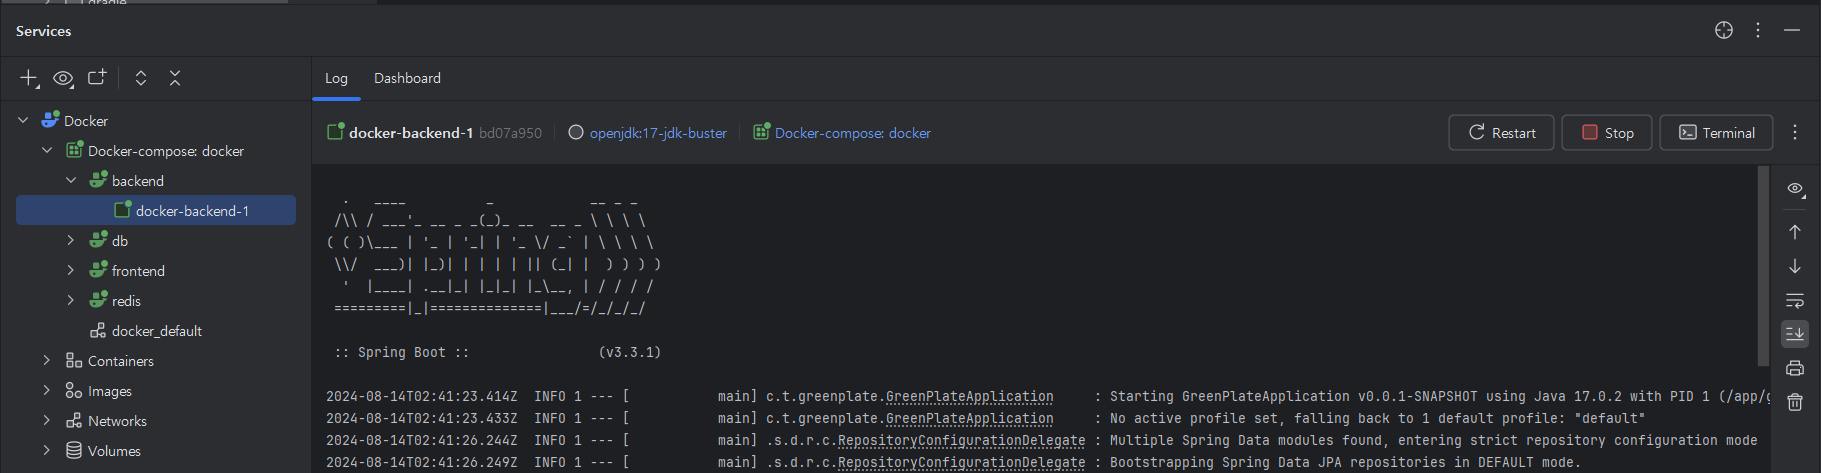
Task: Click the crosshair locate icon in Services header
Action: pyautogui.click(x=1724, y=30)
